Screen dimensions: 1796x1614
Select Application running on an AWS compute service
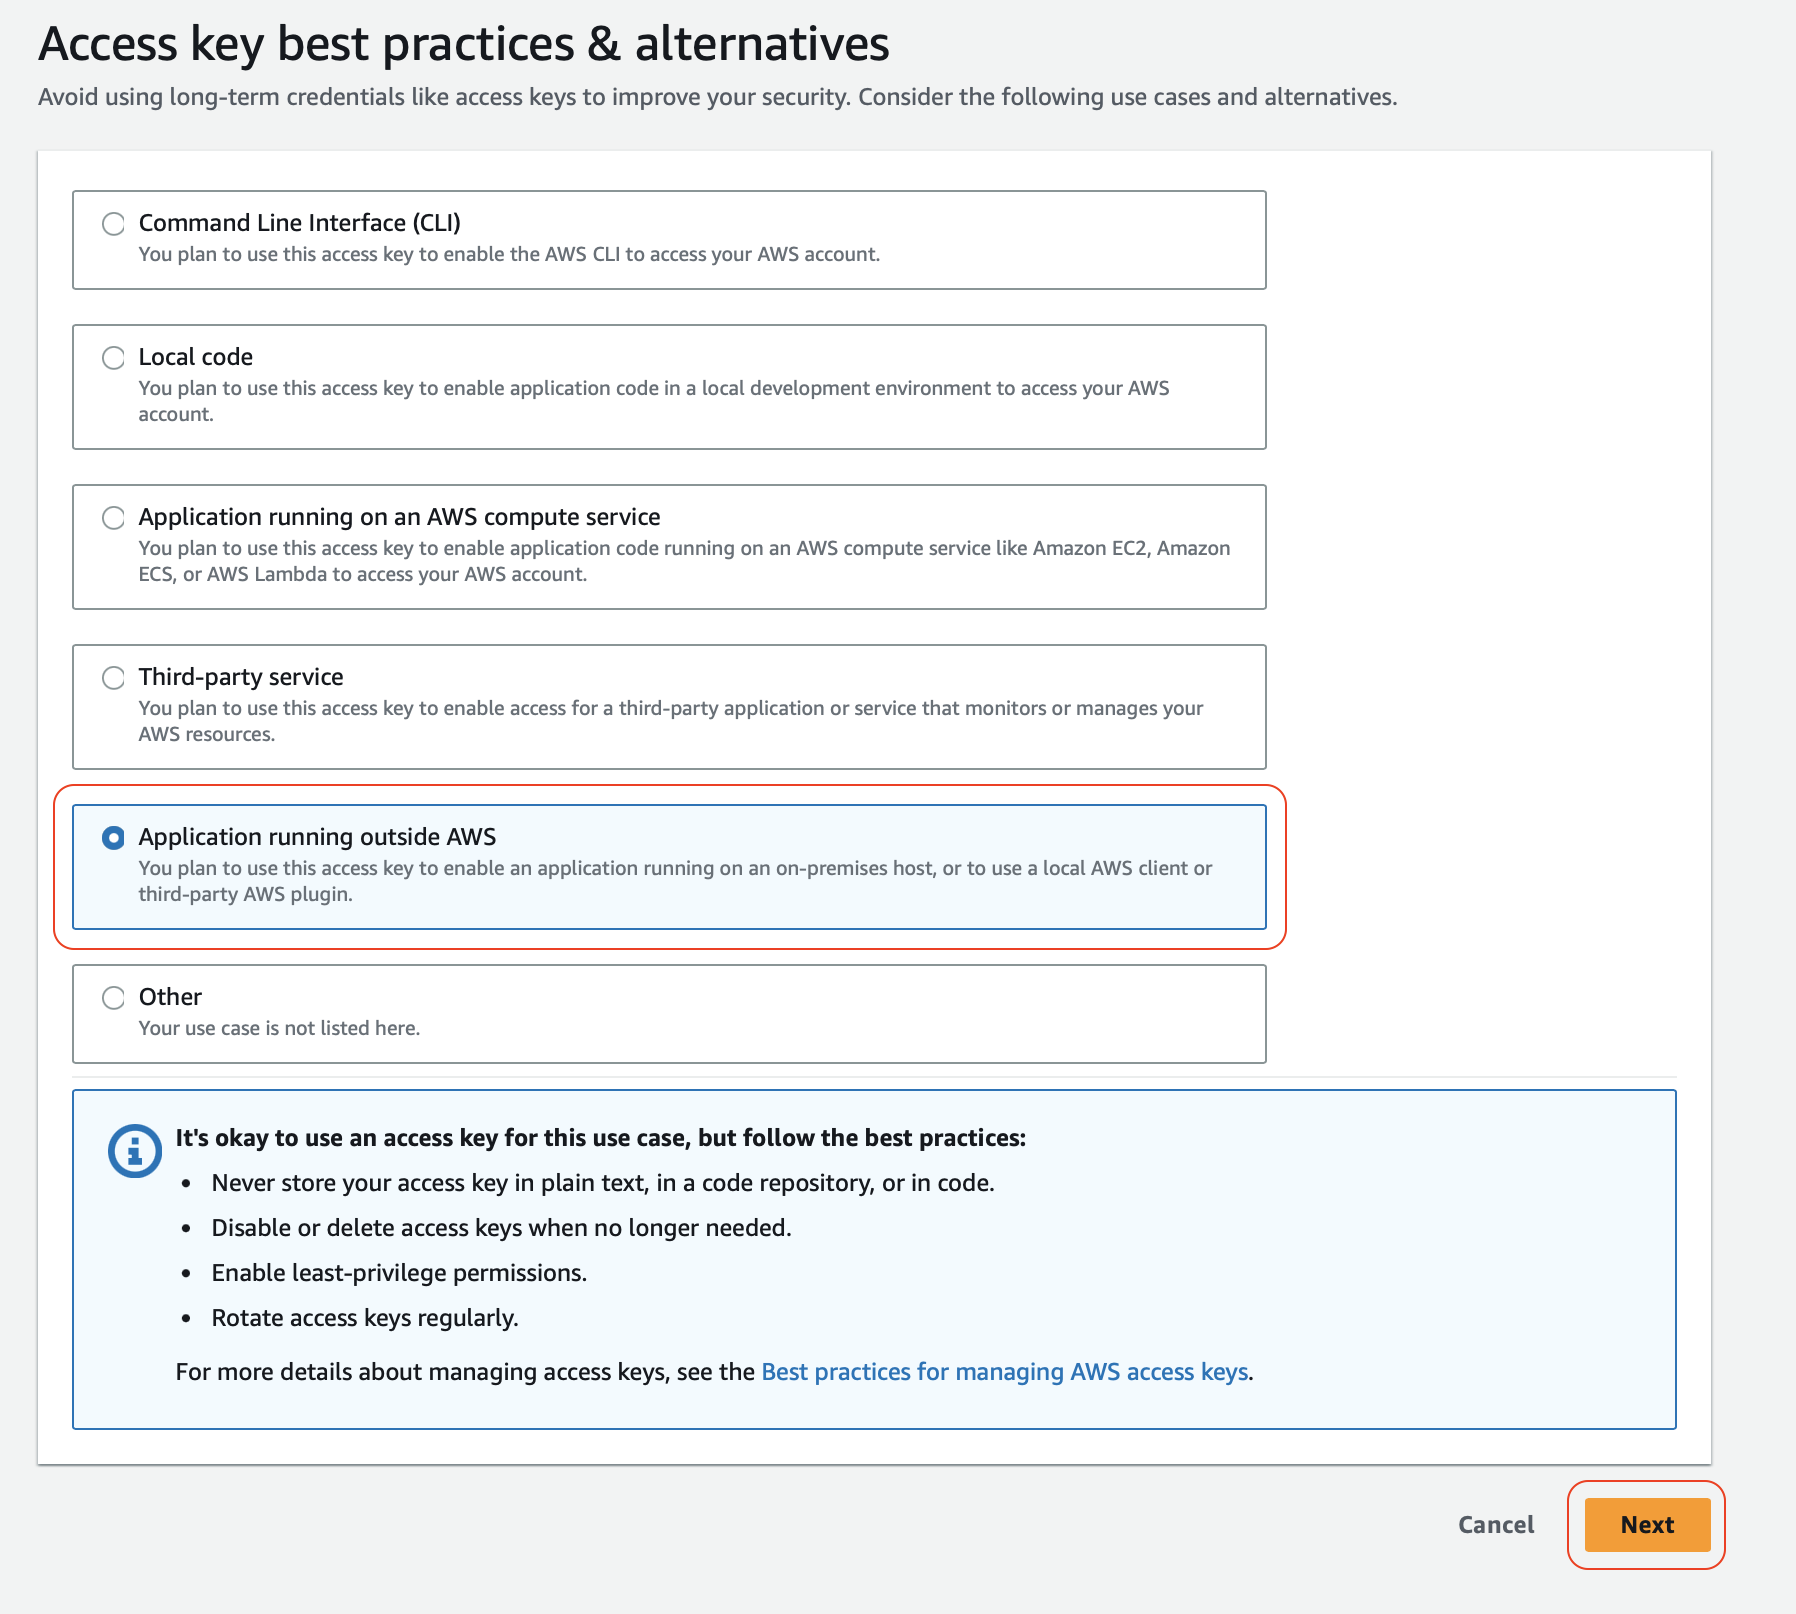(x=113, y=518)
